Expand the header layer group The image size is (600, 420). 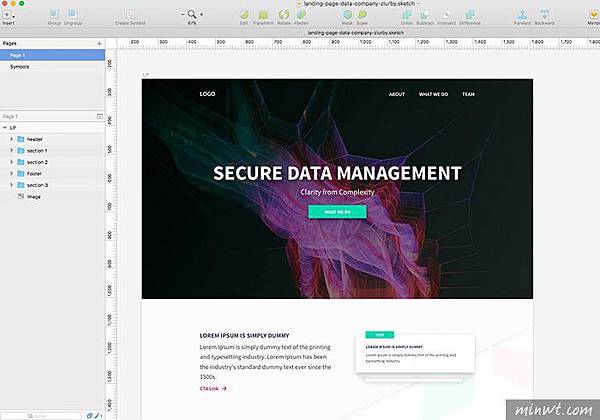pyautogui.click(x=11, y=139)
